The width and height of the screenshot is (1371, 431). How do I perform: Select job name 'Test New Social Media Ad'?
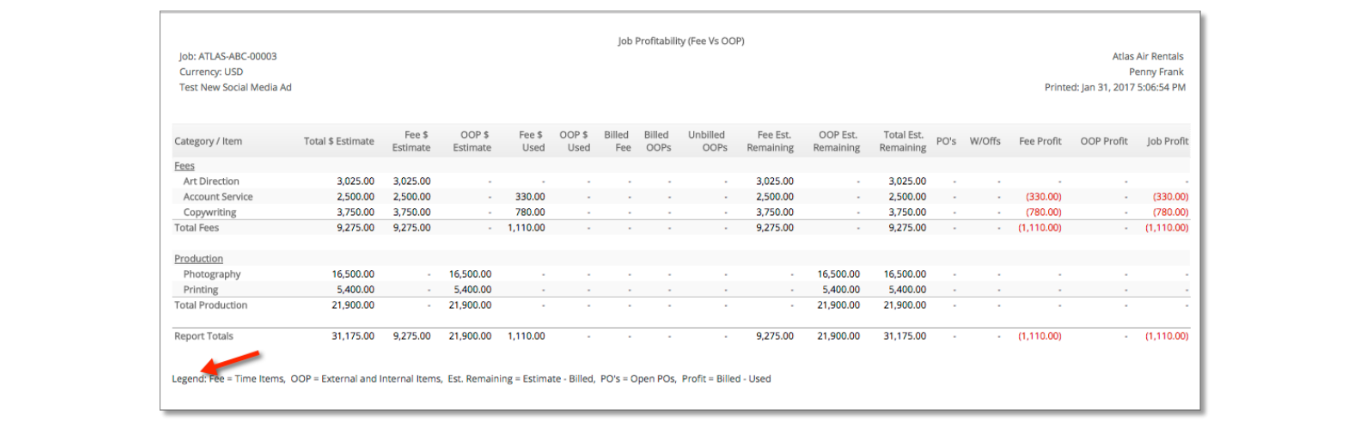(x=235, y=87)
